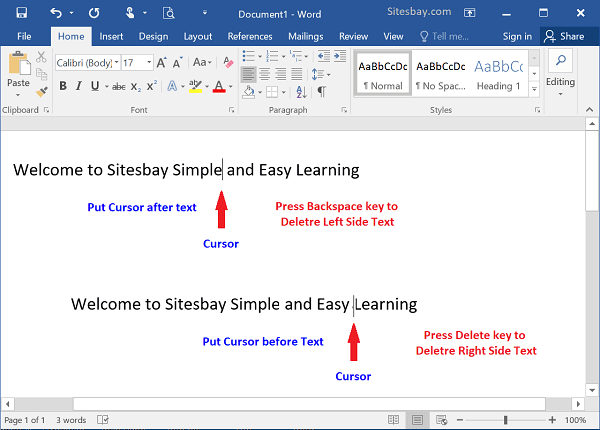
Task: Open the Mailings tab
Action: point(306,36)
